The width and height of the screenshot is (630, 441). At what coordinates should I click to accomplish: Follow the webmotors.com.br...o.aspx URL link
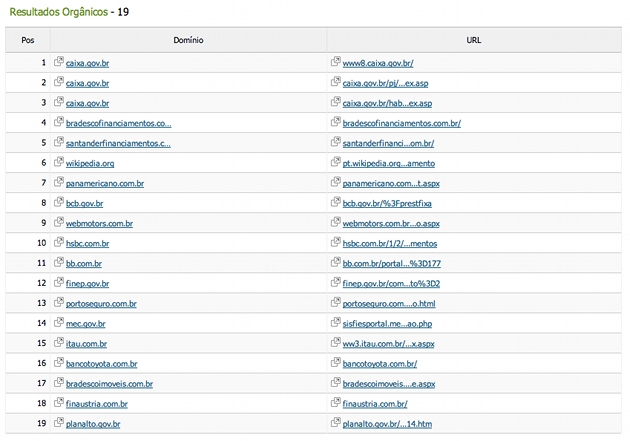(x=391, y=224)
